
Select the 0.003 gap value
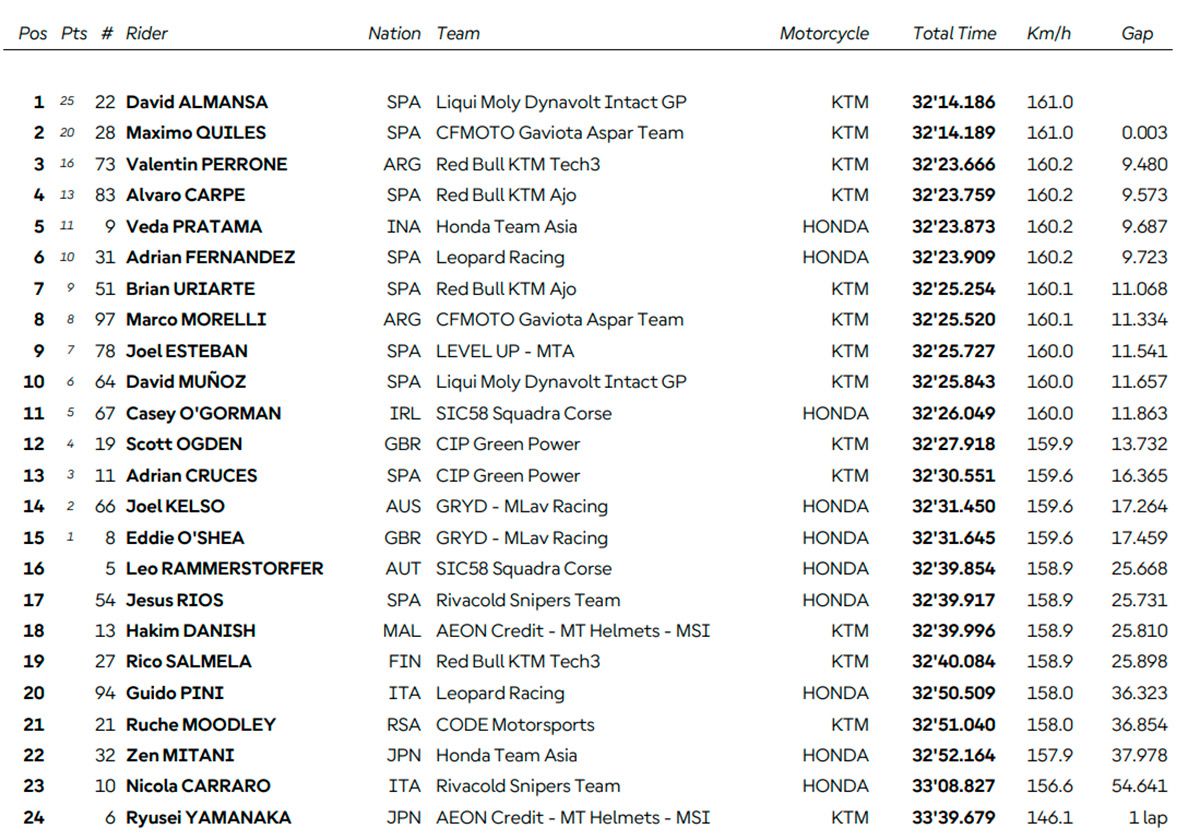pos(1144,133)
